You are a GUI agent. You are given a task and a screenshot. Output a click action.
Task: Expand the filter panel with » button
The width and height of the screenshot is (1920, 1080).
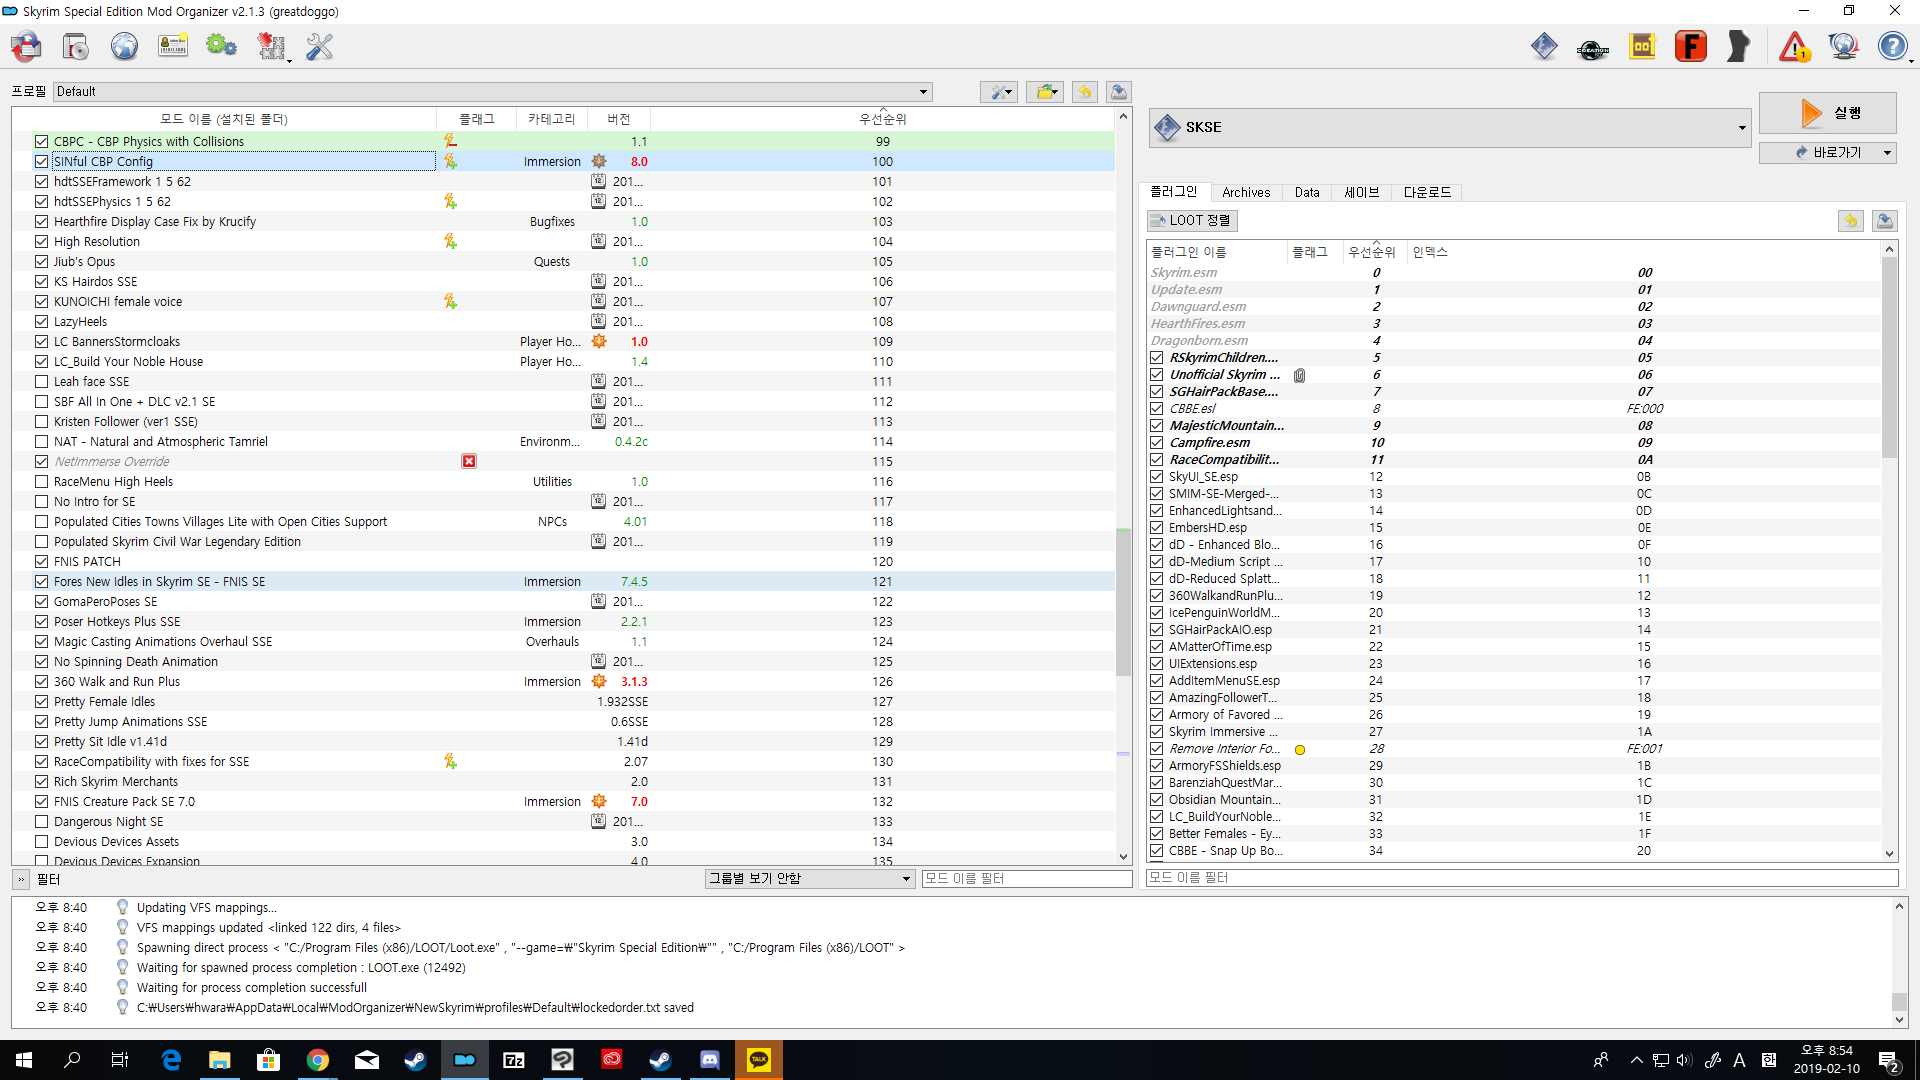click(21, 879)
